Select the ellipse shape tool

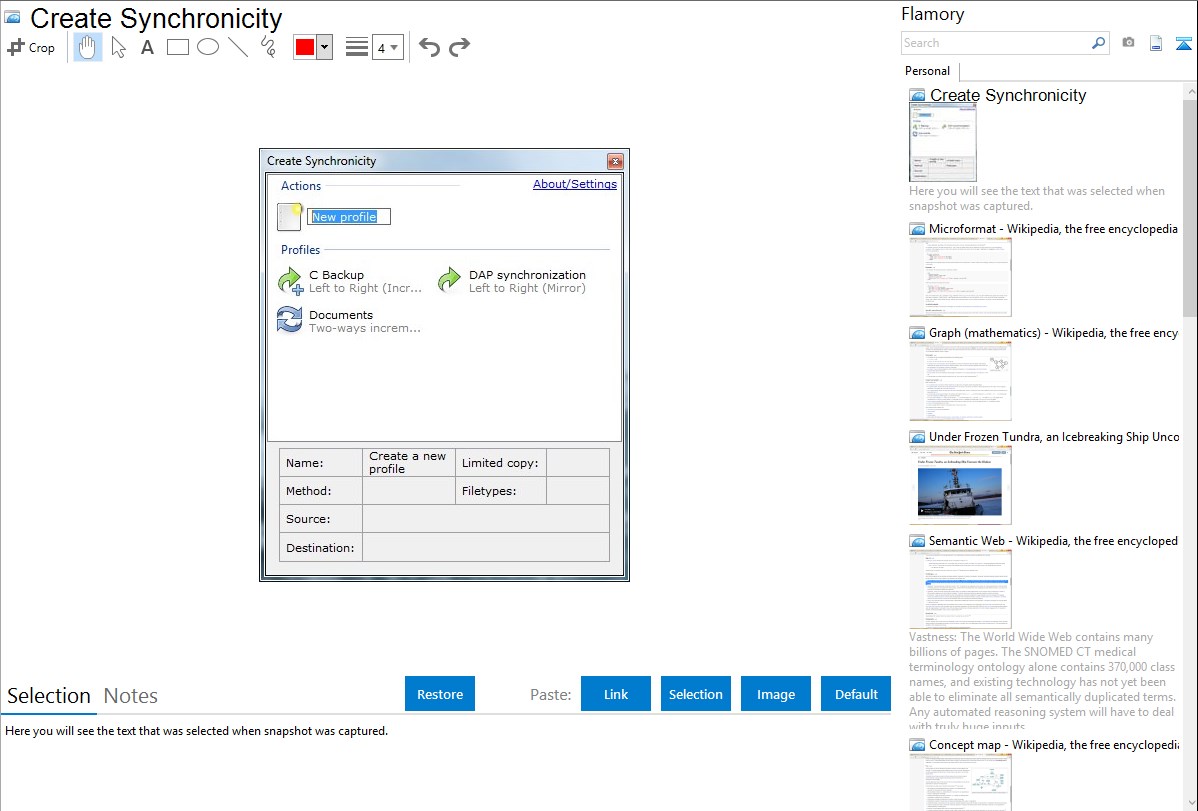[208, 47]
